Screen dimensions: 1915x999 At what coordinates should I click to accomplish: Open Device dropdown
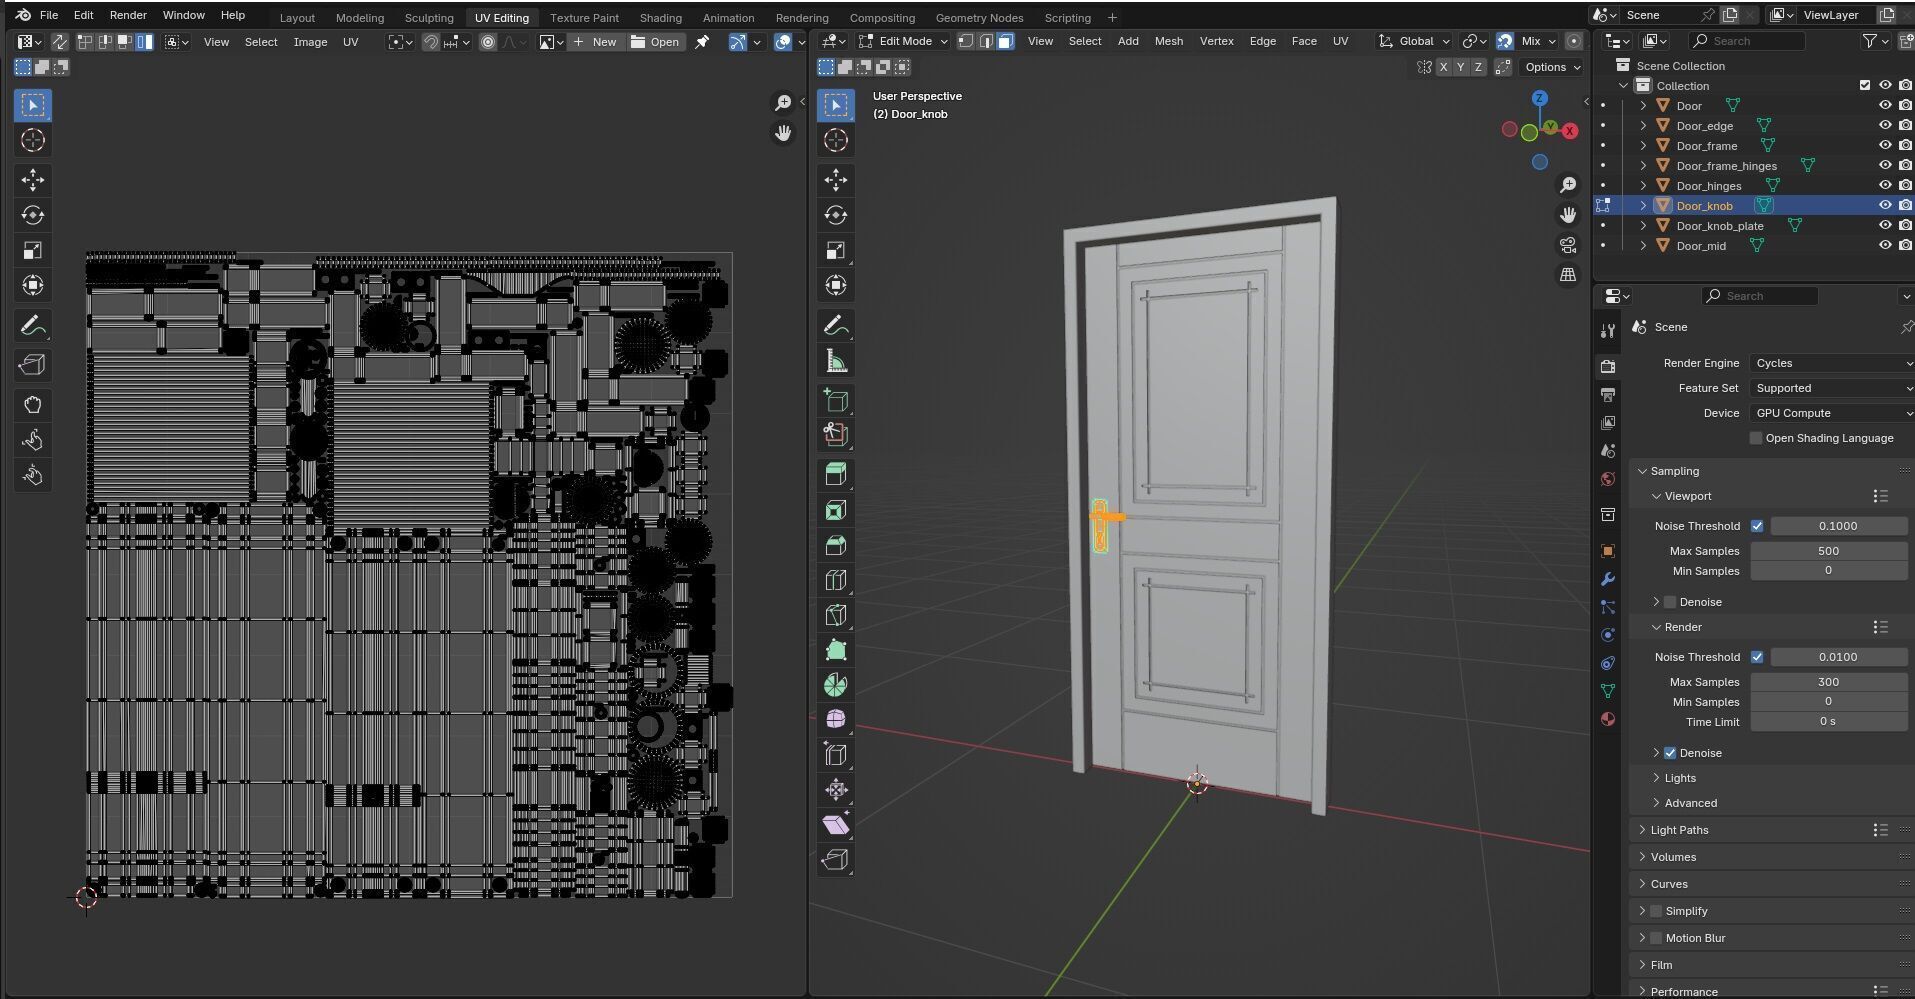pos(1832,413)
